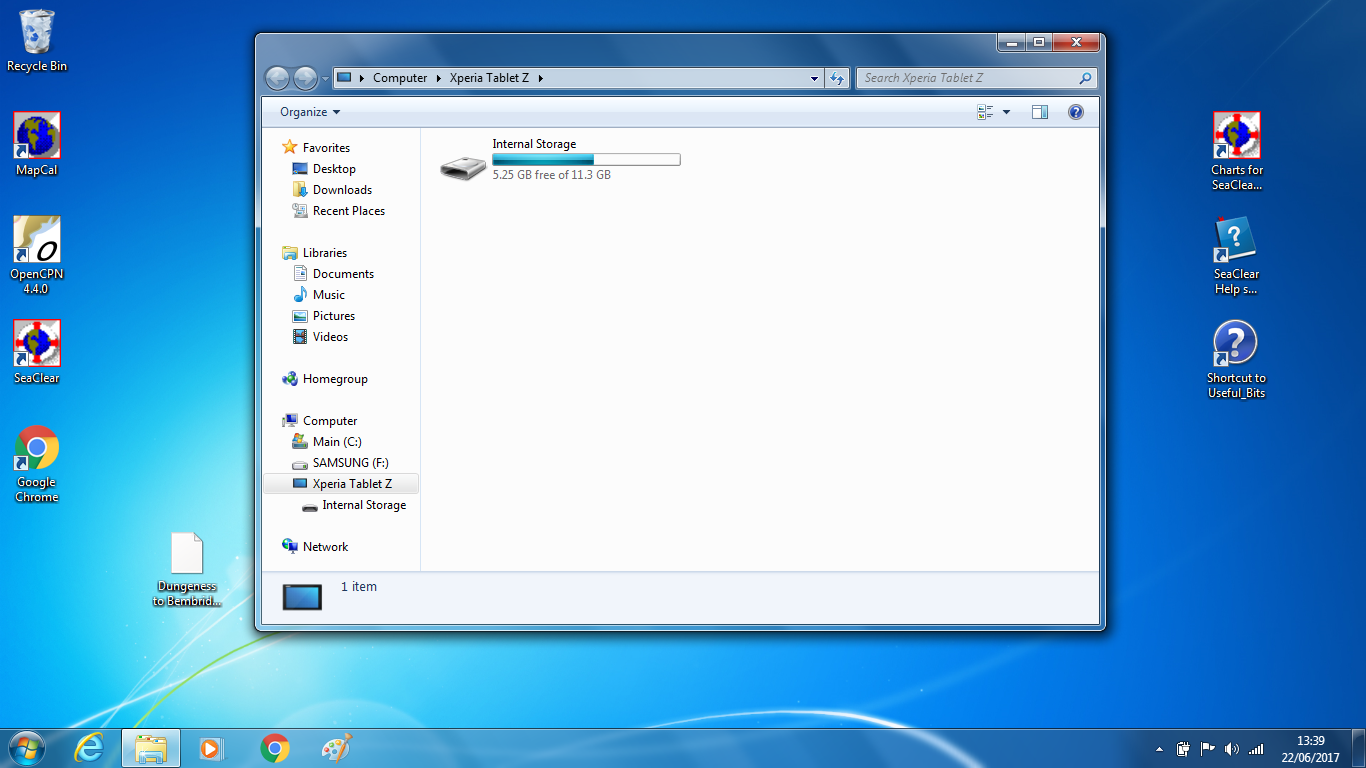Click the Internal Storage capacity bar
This screenshot has width=1366, height=768.
(586, 160)
